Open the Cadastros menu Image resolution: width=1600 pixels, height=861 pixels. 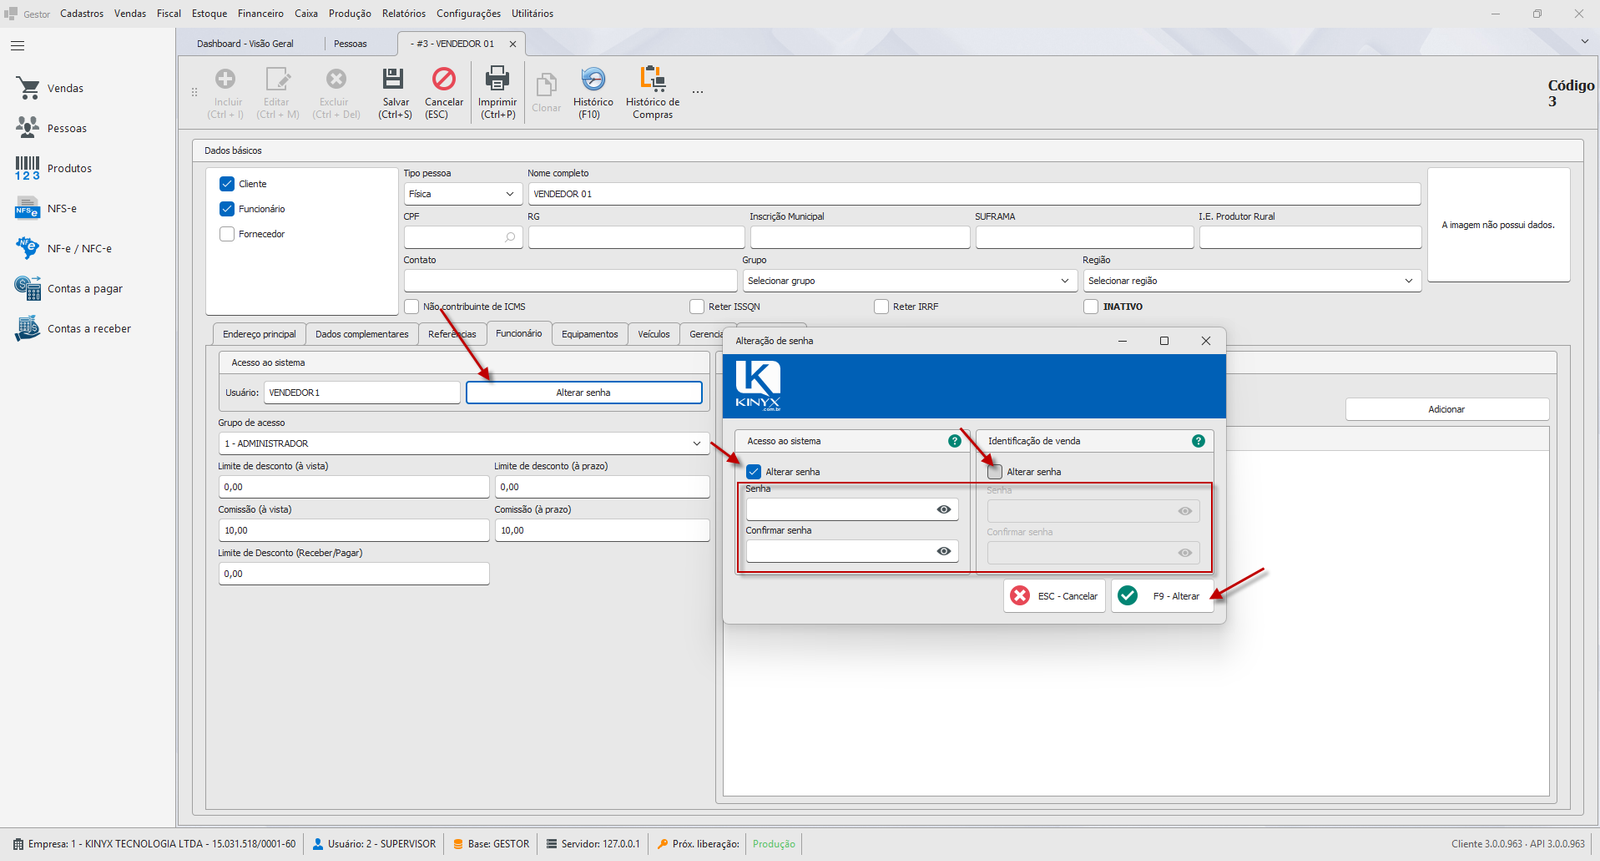pyautogui.click(x=82, y=14)
